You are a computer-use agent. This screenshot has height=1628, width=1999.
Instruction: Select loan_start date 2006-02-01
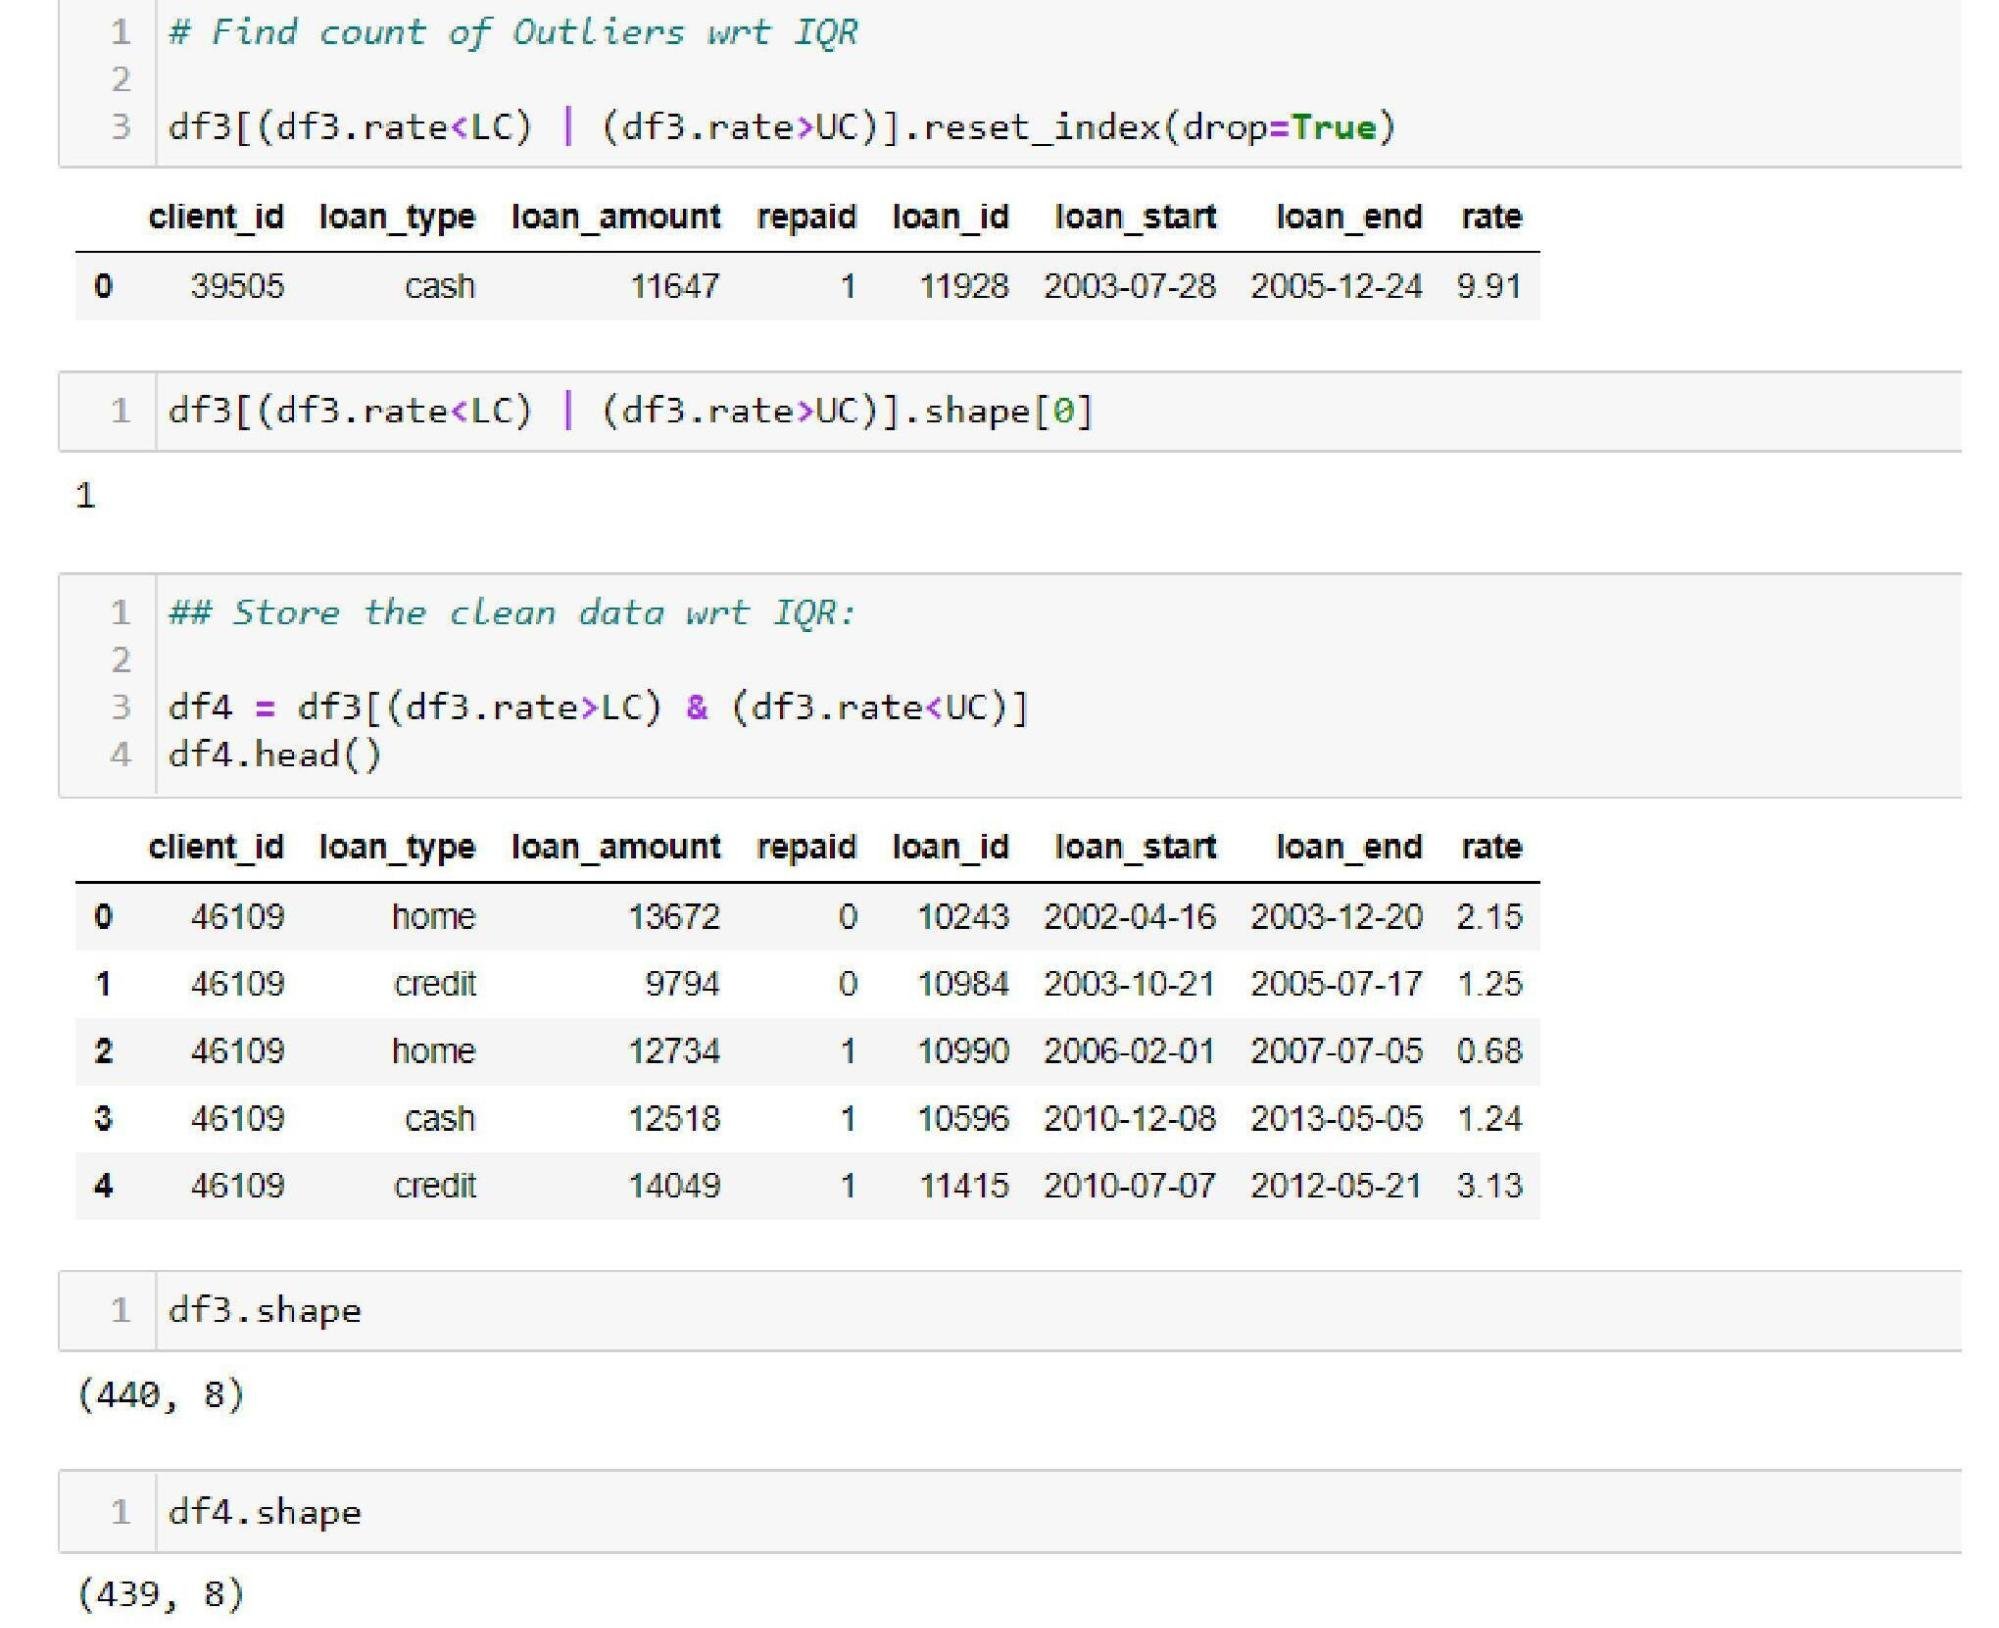tap(1130, 1051)
